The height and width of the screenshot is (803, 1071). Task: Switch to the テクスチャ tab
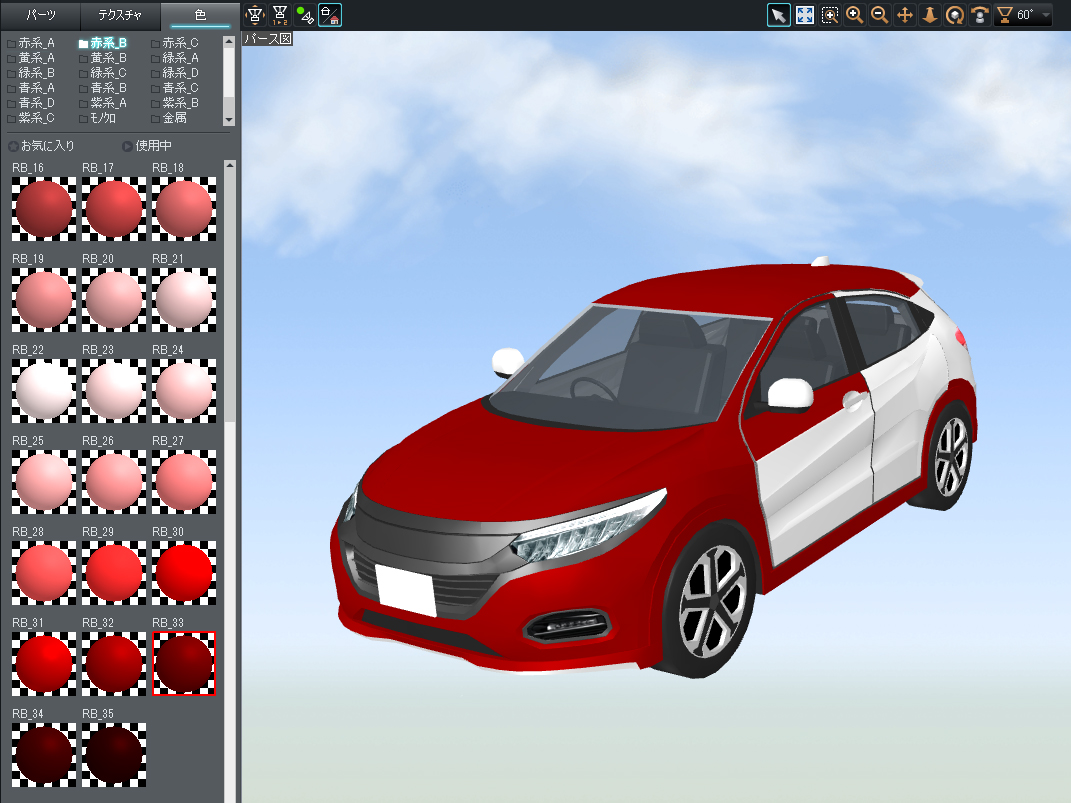pyautogui.click(x=120, y=15)
